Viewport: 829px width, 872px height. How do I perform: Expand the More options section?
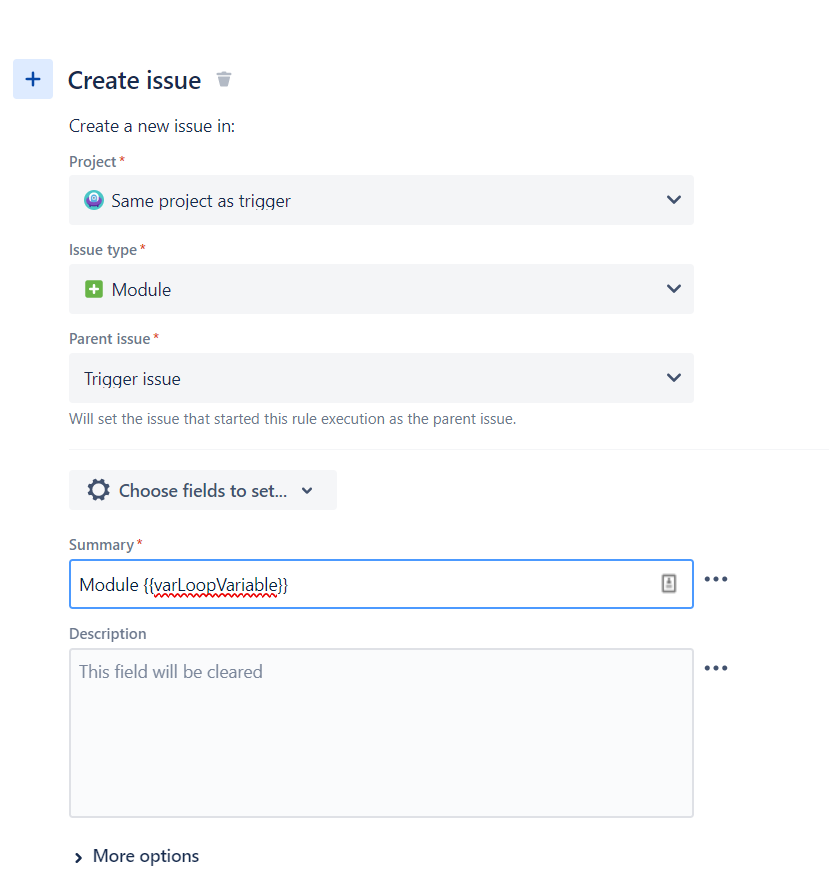[x=137, y=856]
